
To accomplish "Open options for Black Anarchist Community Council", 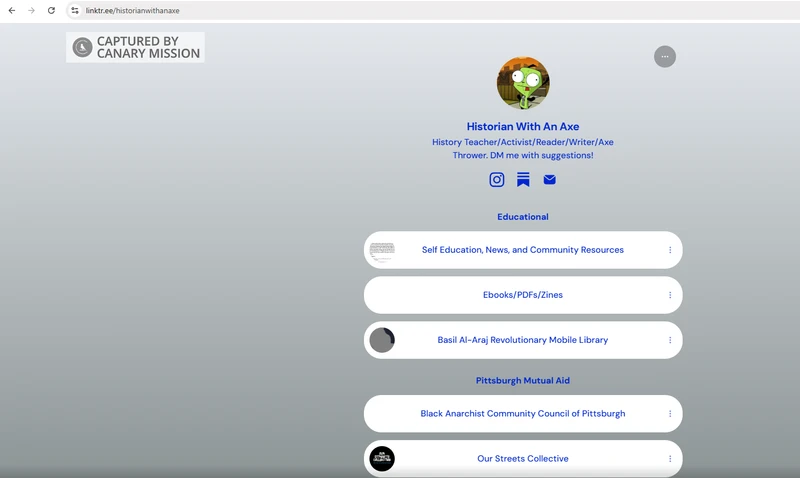I will (670, 414).
